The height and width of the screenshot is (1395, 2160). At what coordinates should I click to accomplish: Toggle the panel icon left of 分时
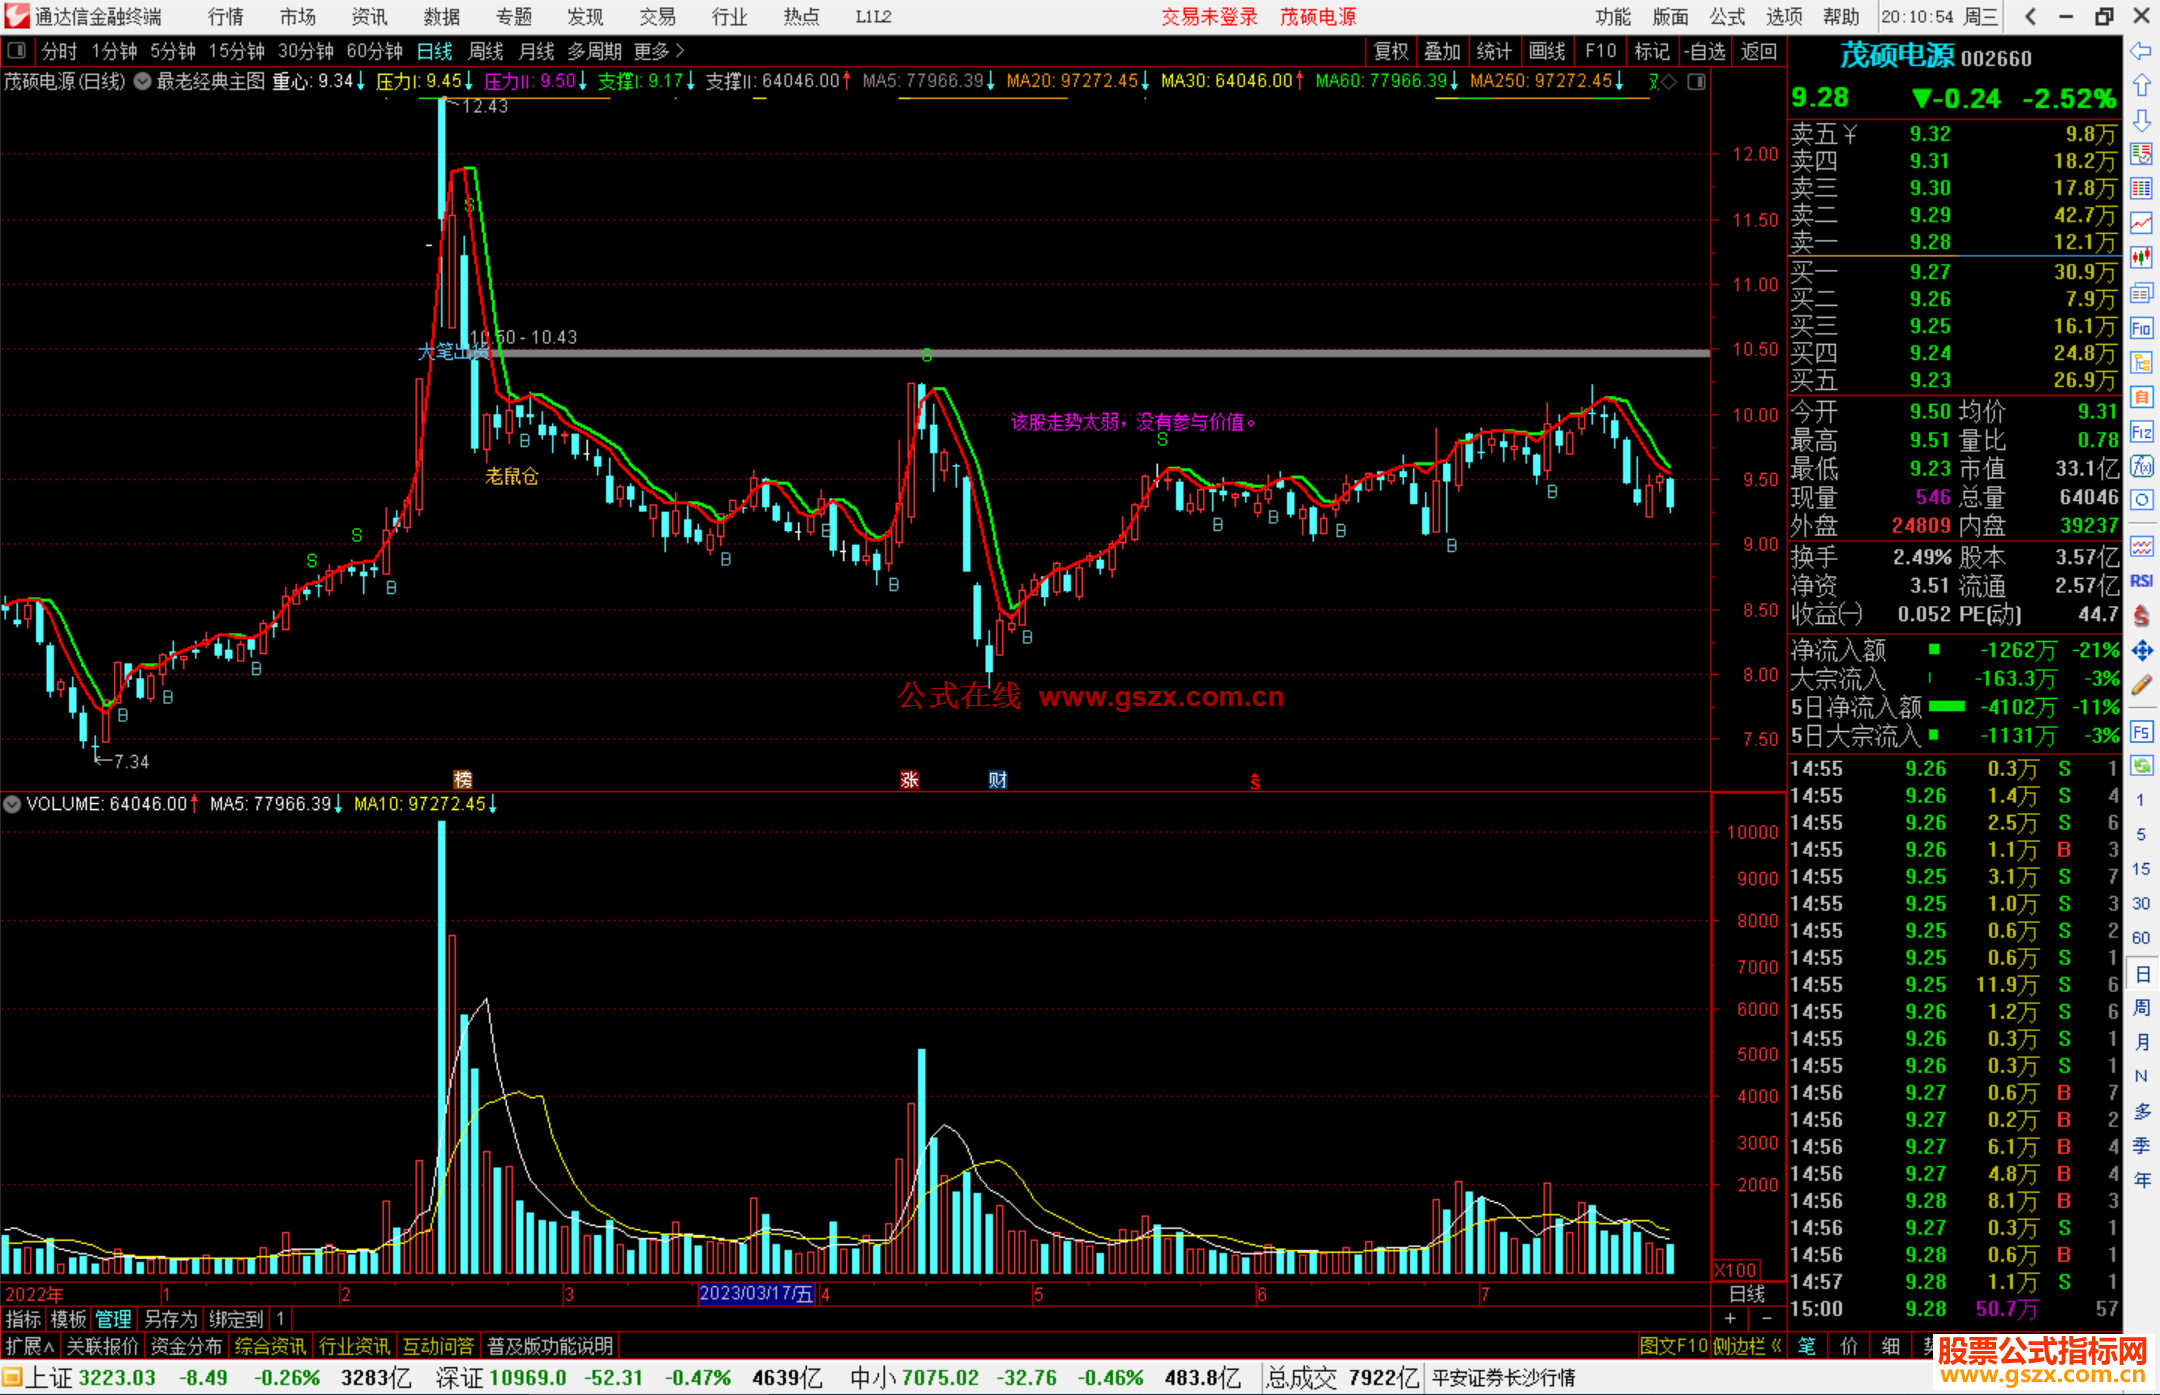coord(16,50)
